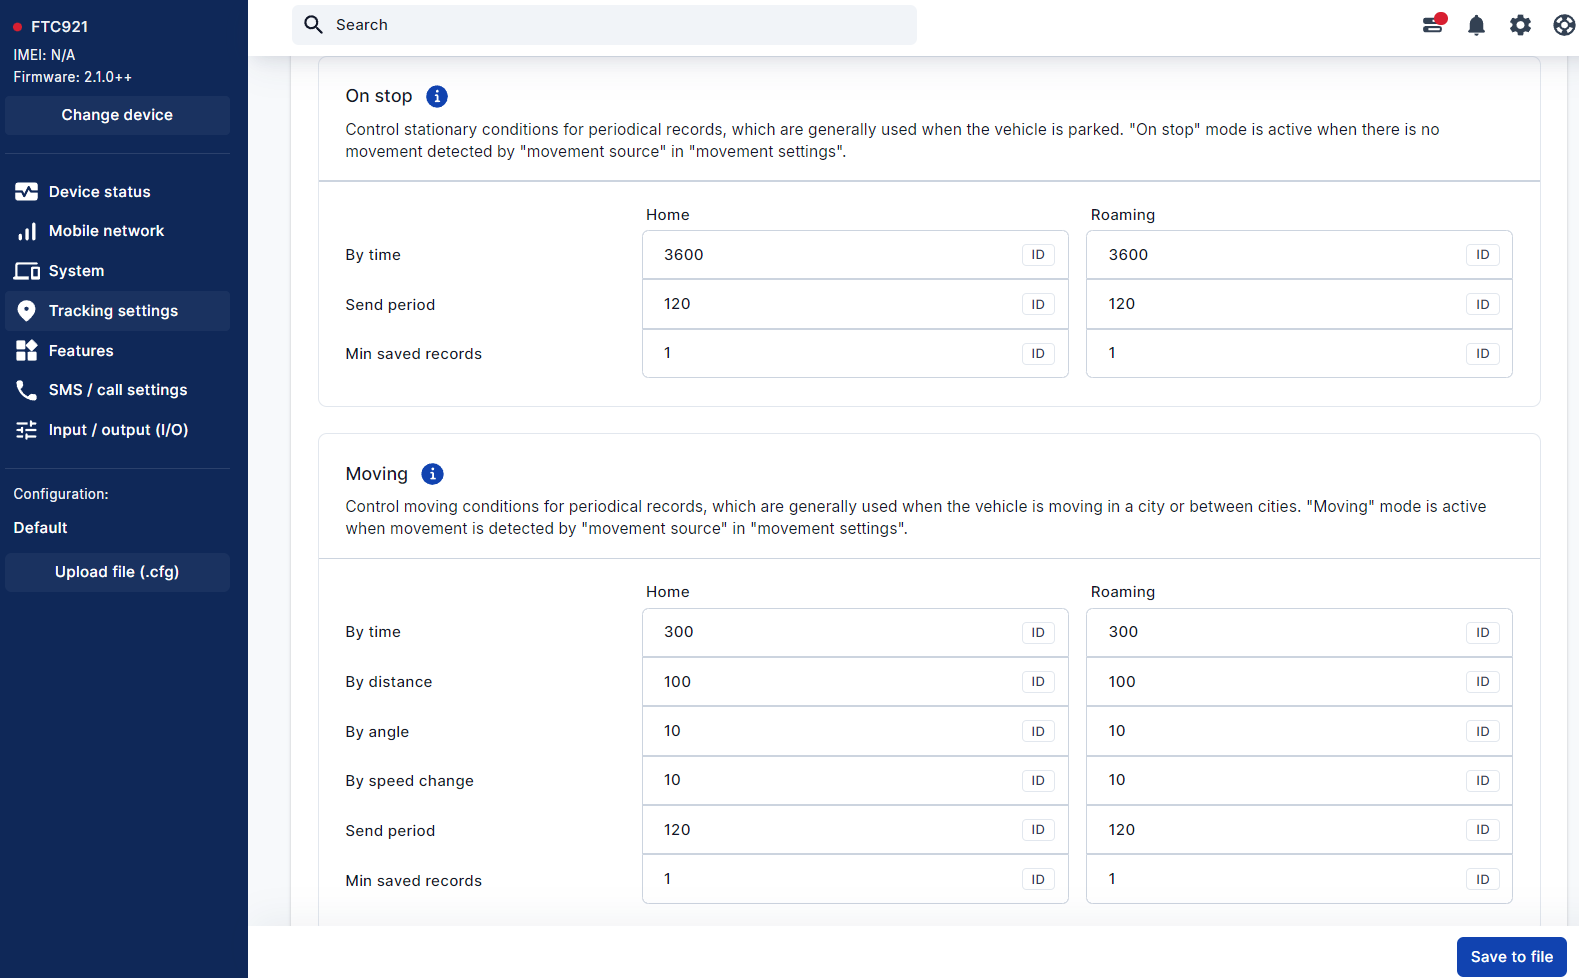
Task: Open the System menu item
Action: [76, 271]
